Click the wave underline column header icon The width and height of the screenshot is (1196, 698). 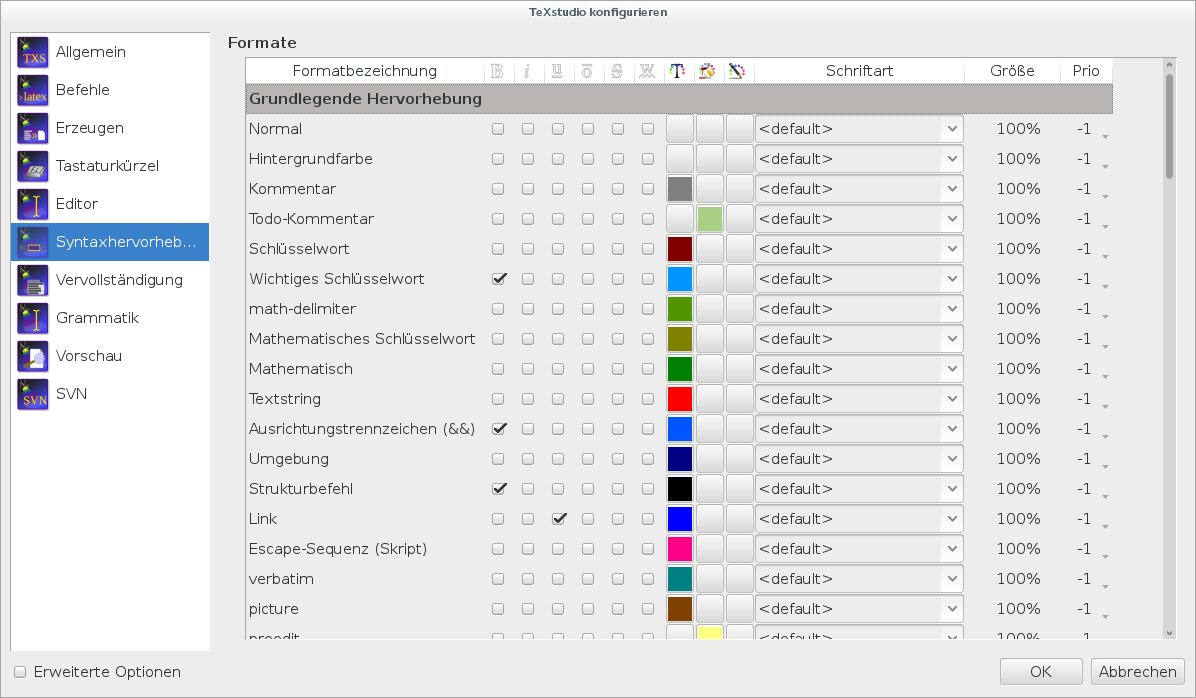(647, 71)
